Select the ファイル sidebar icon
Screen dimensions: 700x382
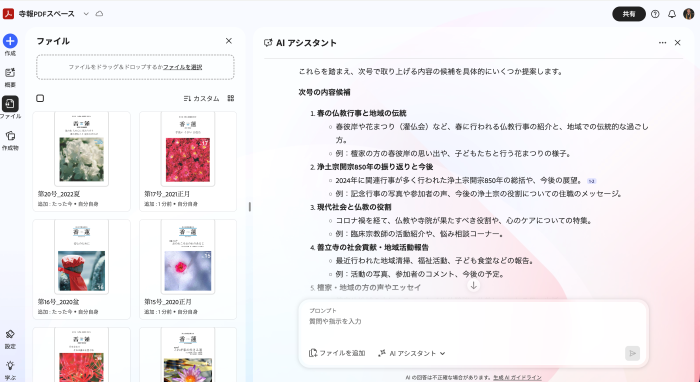(x=10, y=104)
